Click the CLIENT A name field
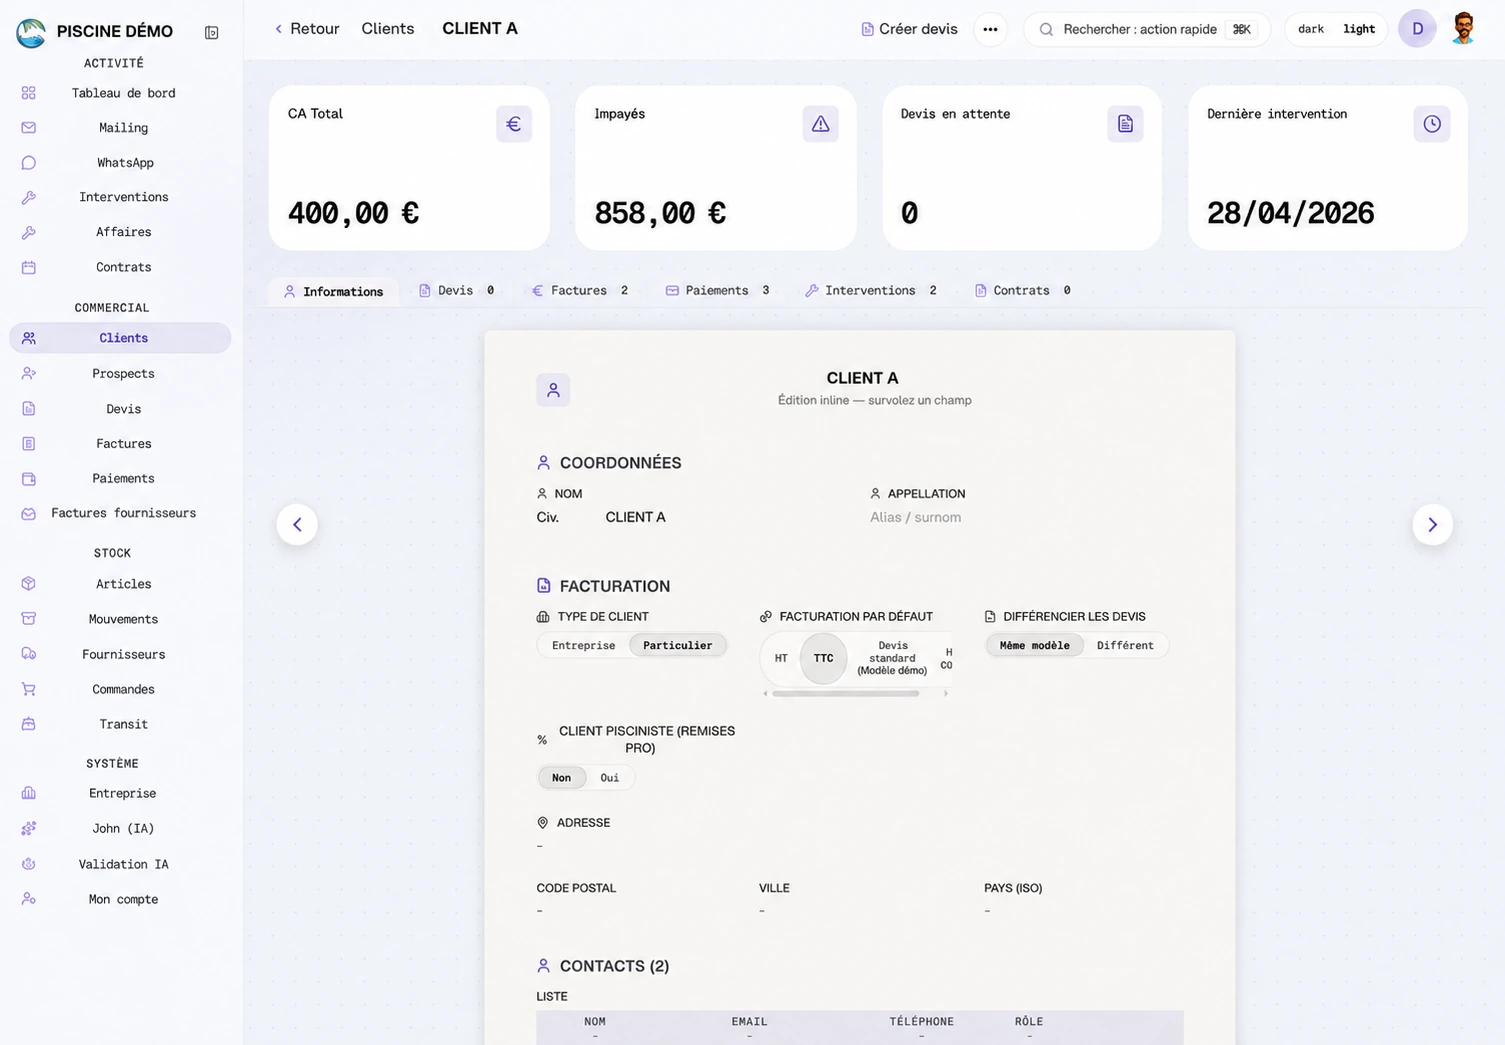 point(635,518)
